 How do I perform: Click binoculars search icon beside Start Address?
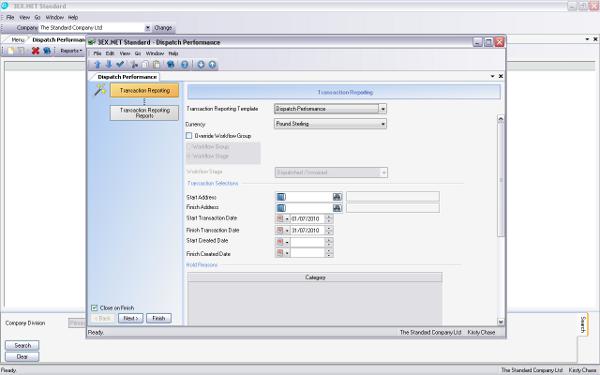coord(337,197)
